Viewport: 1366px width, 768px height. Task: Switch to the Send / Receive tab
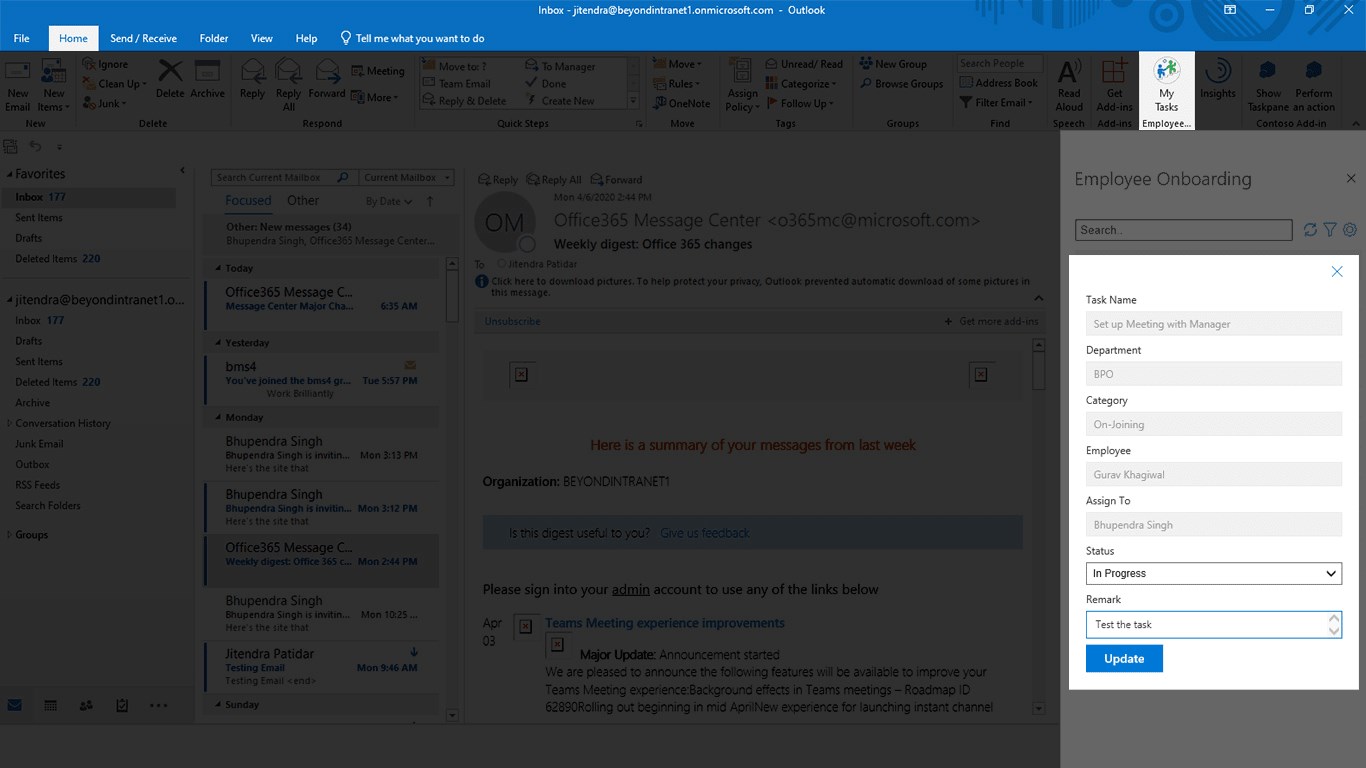[143, 38]
